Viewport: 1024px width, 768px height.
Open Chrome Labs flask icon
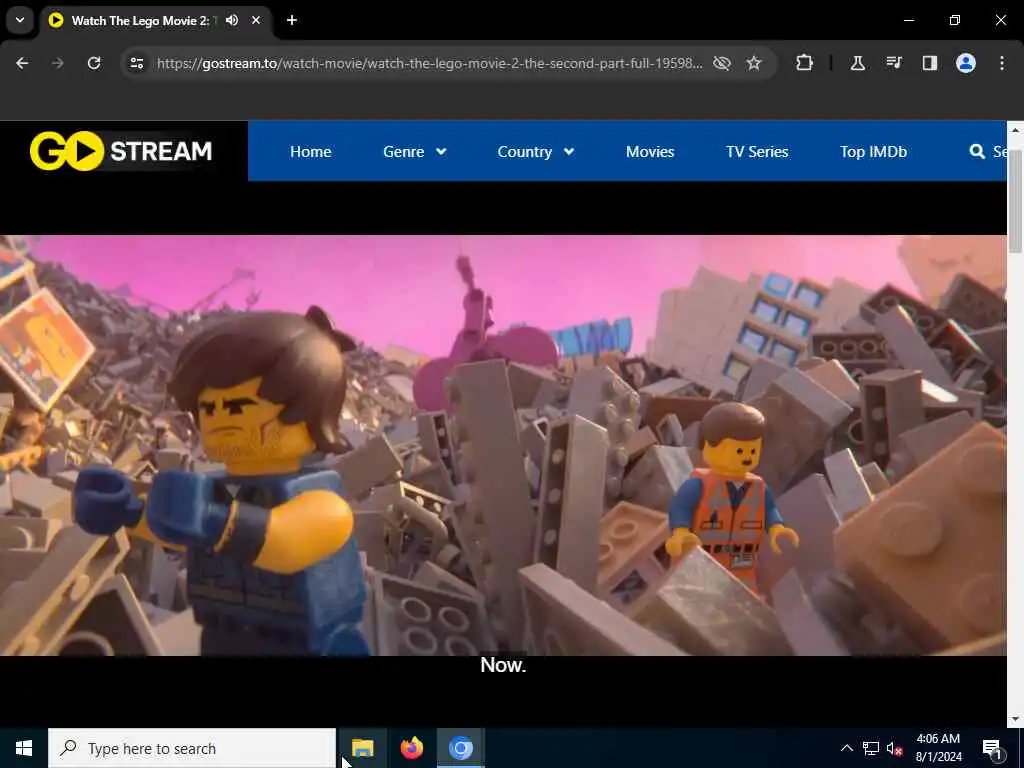pos(857,63)
